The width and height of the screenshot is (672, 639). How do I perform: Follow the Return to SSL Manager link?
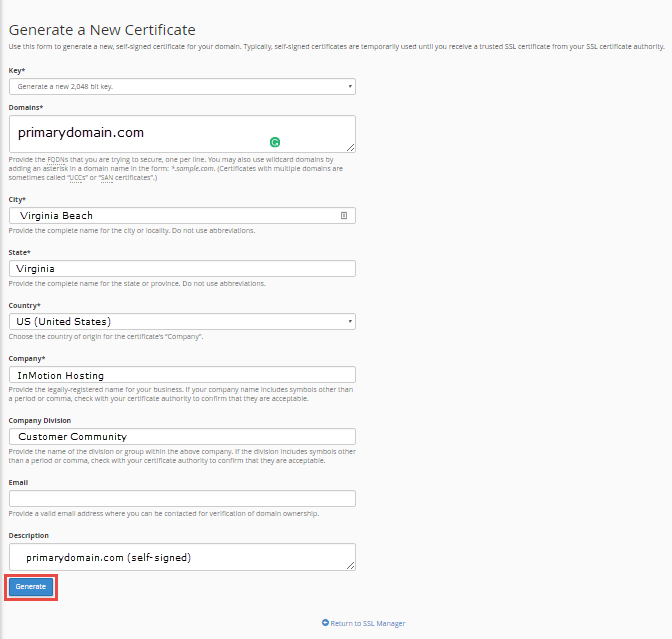tap(368, 623)
